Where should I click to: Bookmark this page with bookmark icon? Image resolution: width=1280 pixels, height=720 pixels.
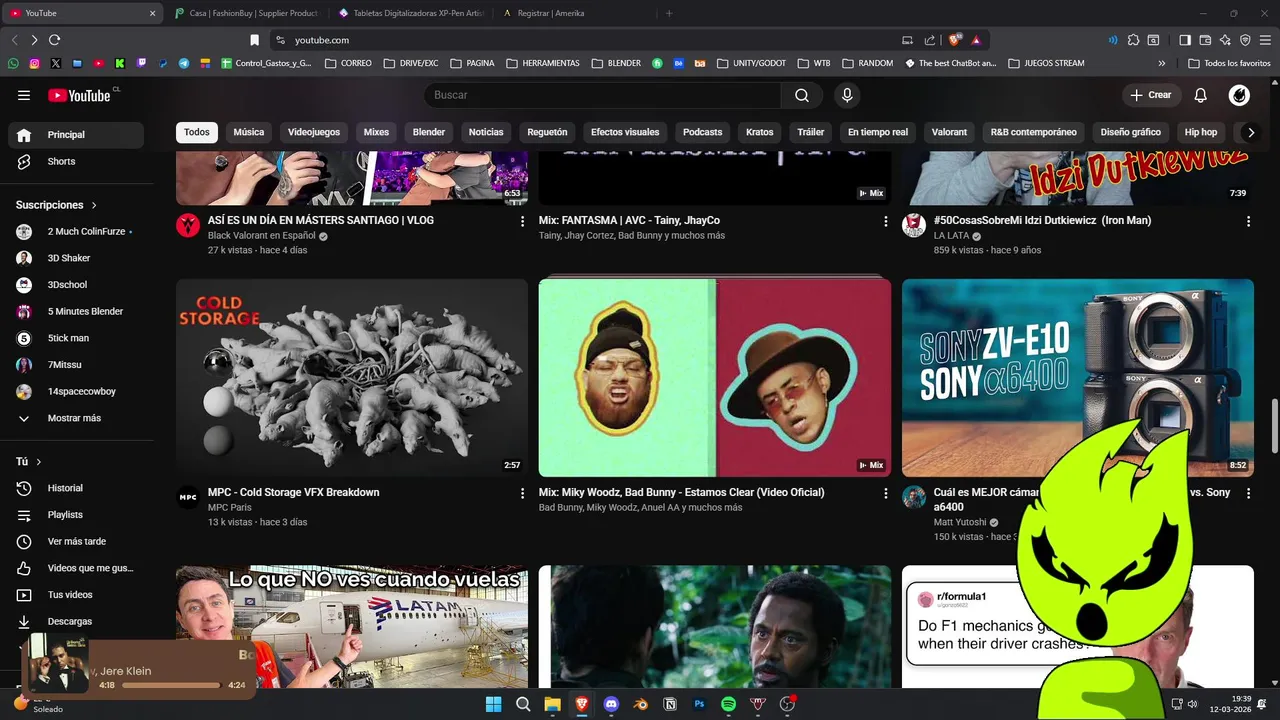click(x=254, y=40)
